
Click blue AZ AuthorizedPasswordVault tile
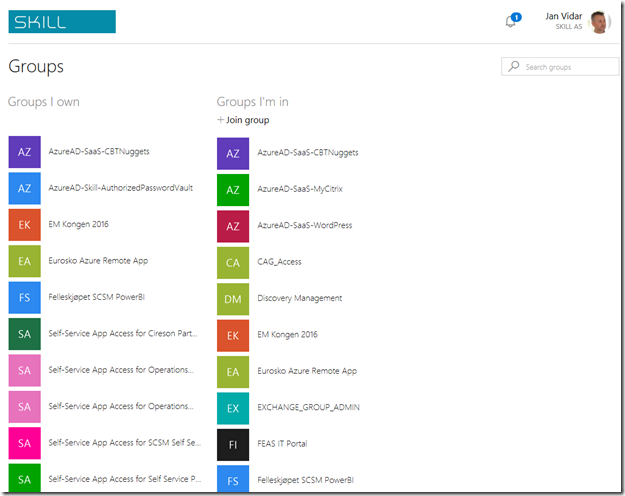25,188
